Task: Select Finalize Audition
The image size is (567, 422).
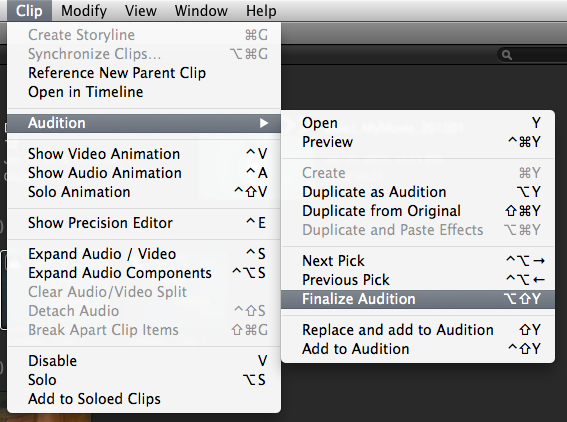Action: pos(418,299)
